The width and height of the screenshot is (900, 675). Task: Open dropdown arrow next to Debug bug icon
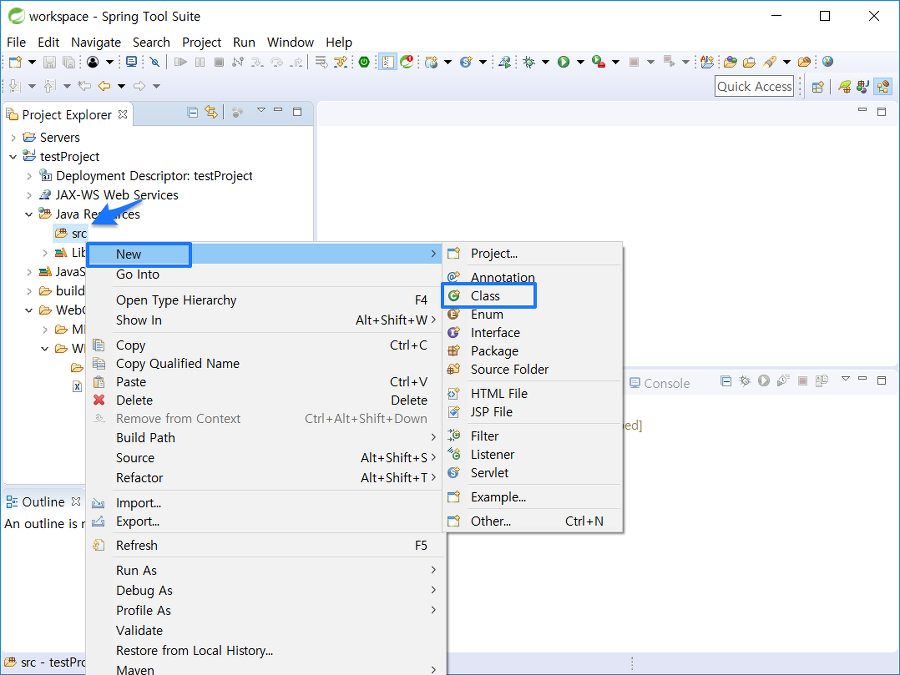545,62
